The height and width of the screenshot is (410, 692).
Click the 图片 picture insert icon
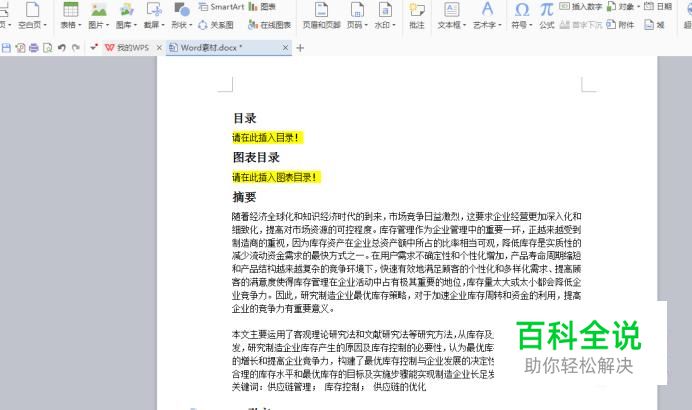[x=99, y=9]
